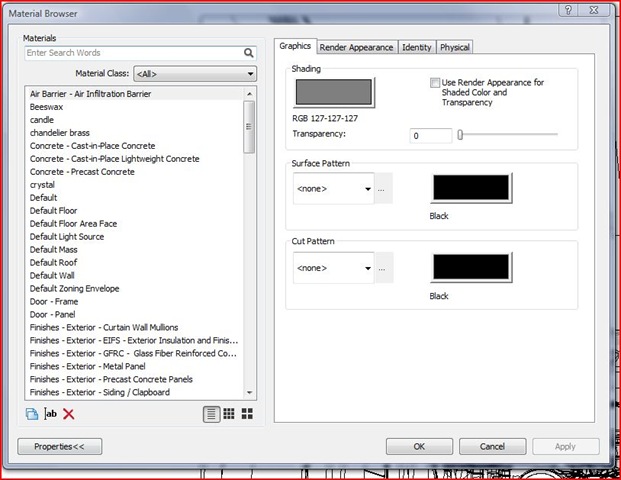Select the Door - Frame material
Image resolution: width=621 pixels, height=480 pixels.
tap(135, 302)
